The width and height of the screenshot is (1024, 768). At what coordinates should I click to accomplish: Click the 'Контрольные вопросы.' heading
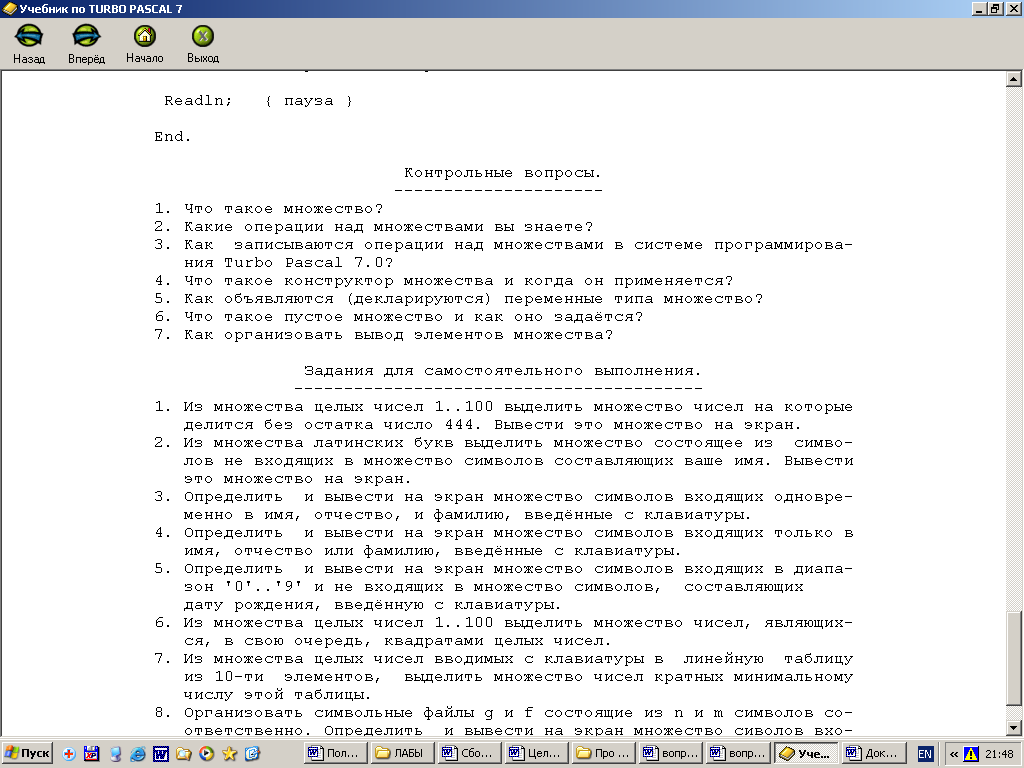point(502,172)
